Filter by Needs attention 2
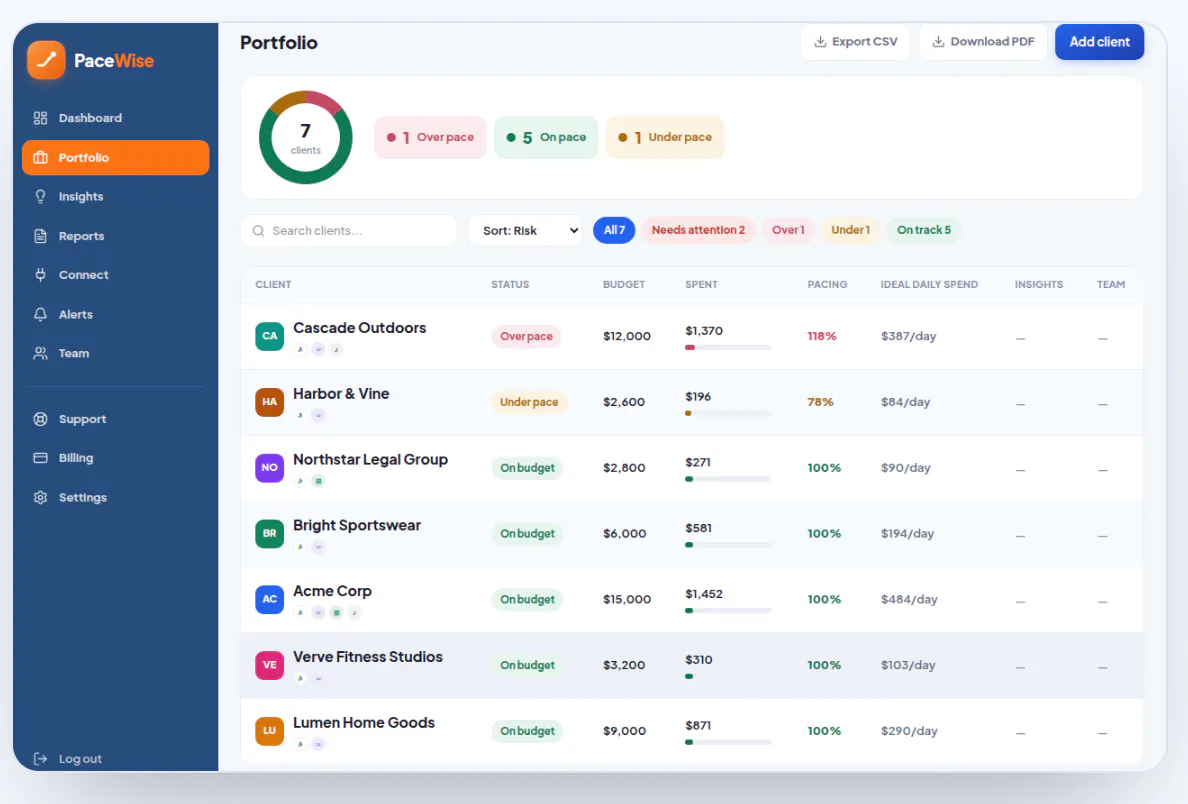 [x=698, y=230]
